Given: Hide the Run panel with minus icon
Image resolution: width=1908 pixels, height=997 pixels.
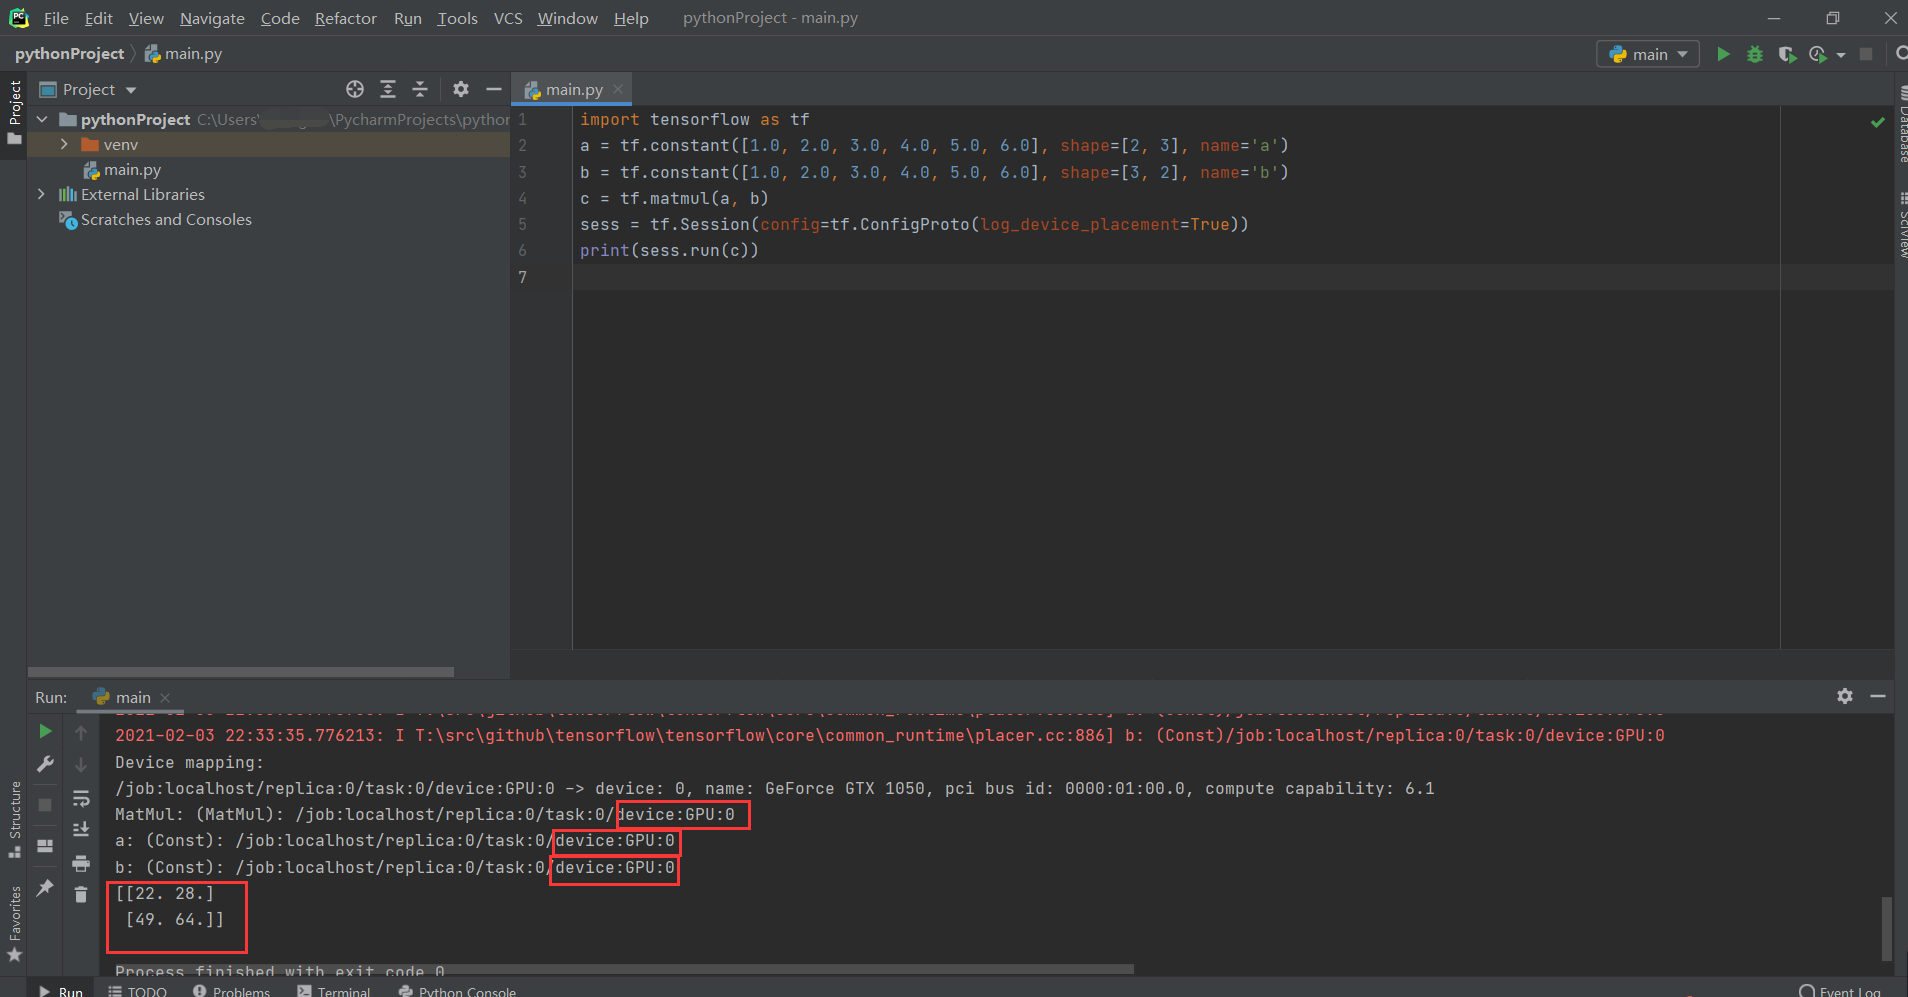Looking at the screenshot, I should pos(1878,696).
